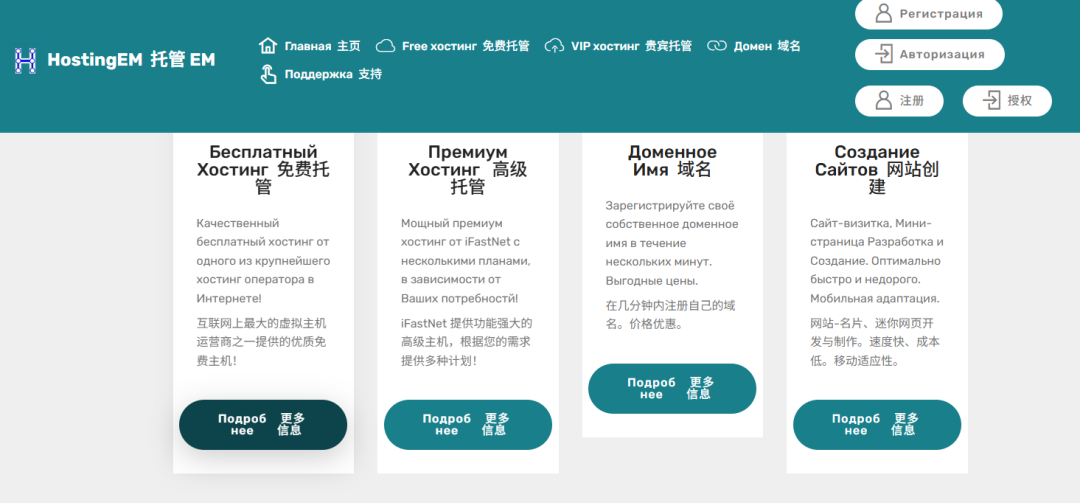1080x503 pixels.
Task: Open the Главная 主页 menu item
Action: 309,46
